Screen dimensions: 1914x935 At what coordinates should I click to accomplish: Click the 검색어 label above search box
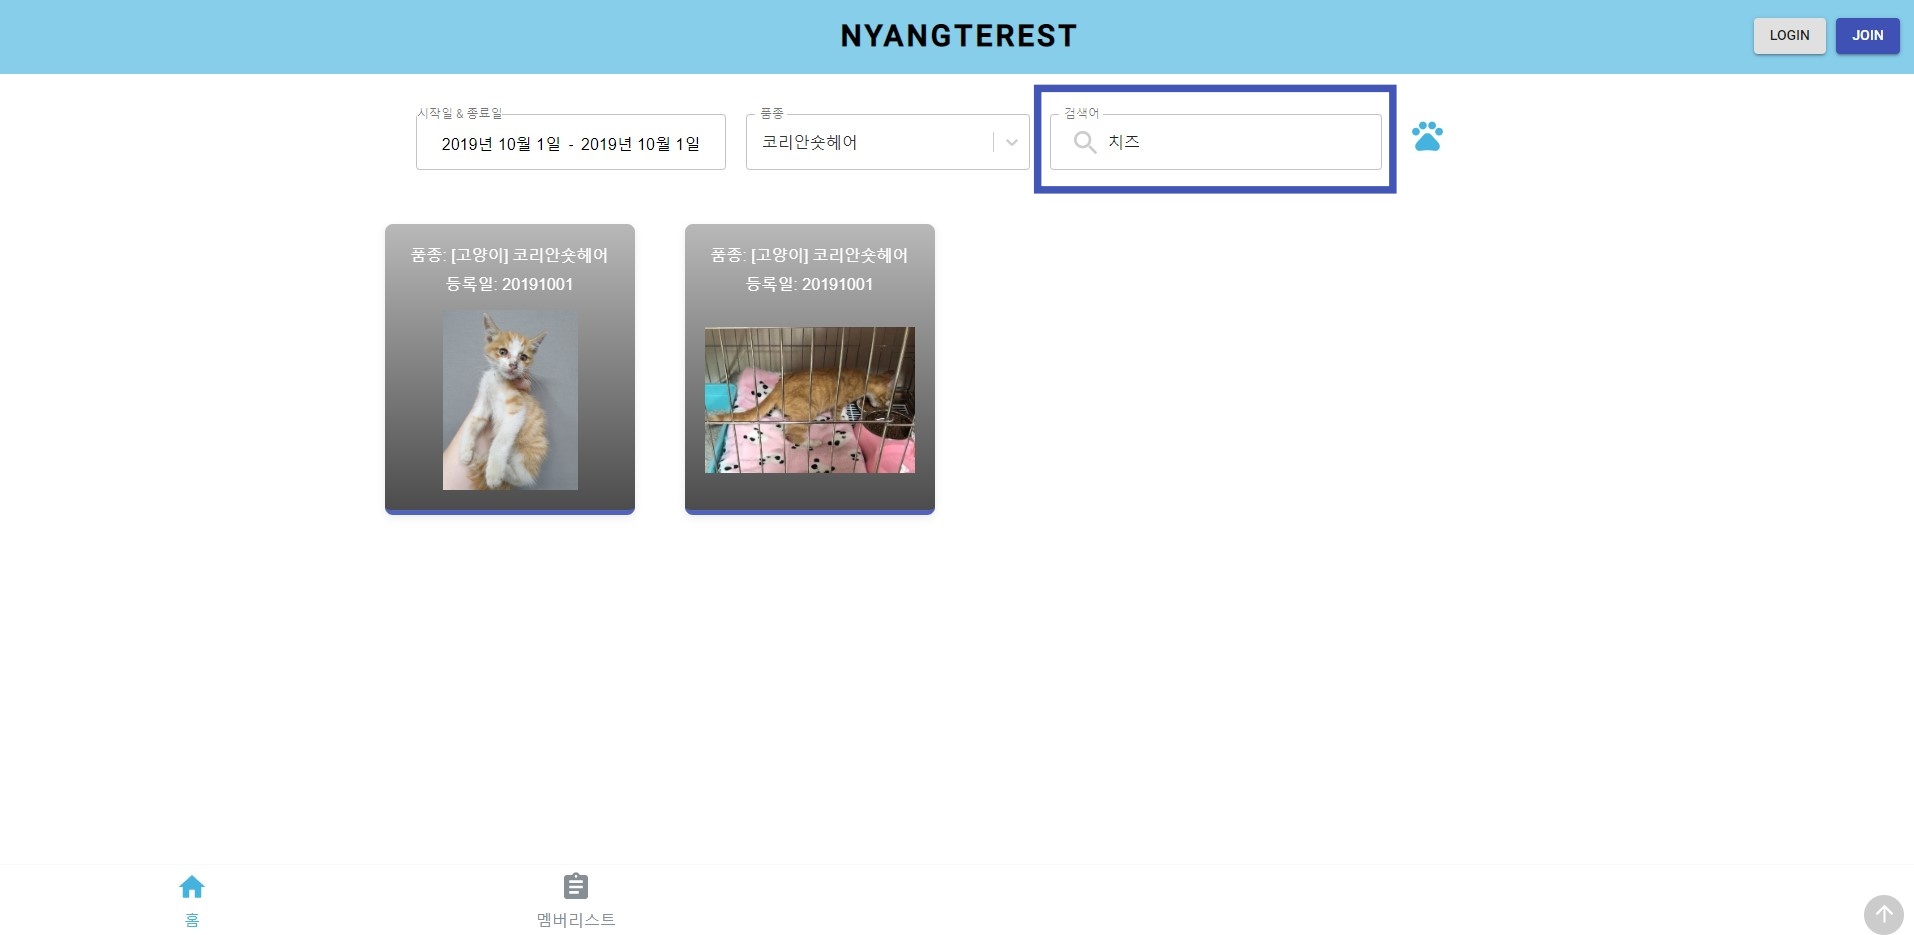tap(1082, 114)
